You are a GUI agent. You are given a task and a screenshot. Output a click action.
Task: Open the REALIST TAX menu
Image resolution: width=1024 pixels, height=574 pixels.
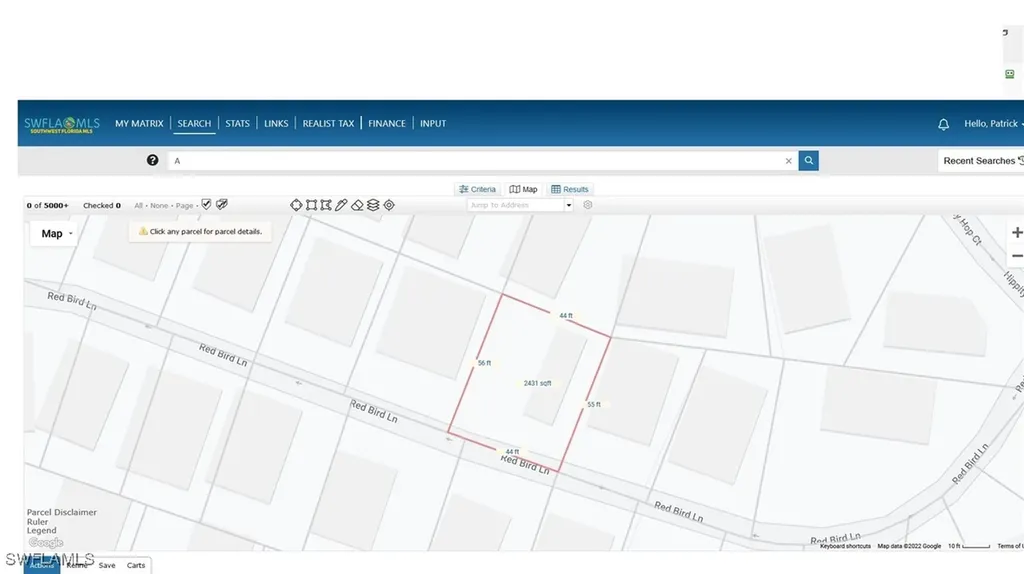328,124
